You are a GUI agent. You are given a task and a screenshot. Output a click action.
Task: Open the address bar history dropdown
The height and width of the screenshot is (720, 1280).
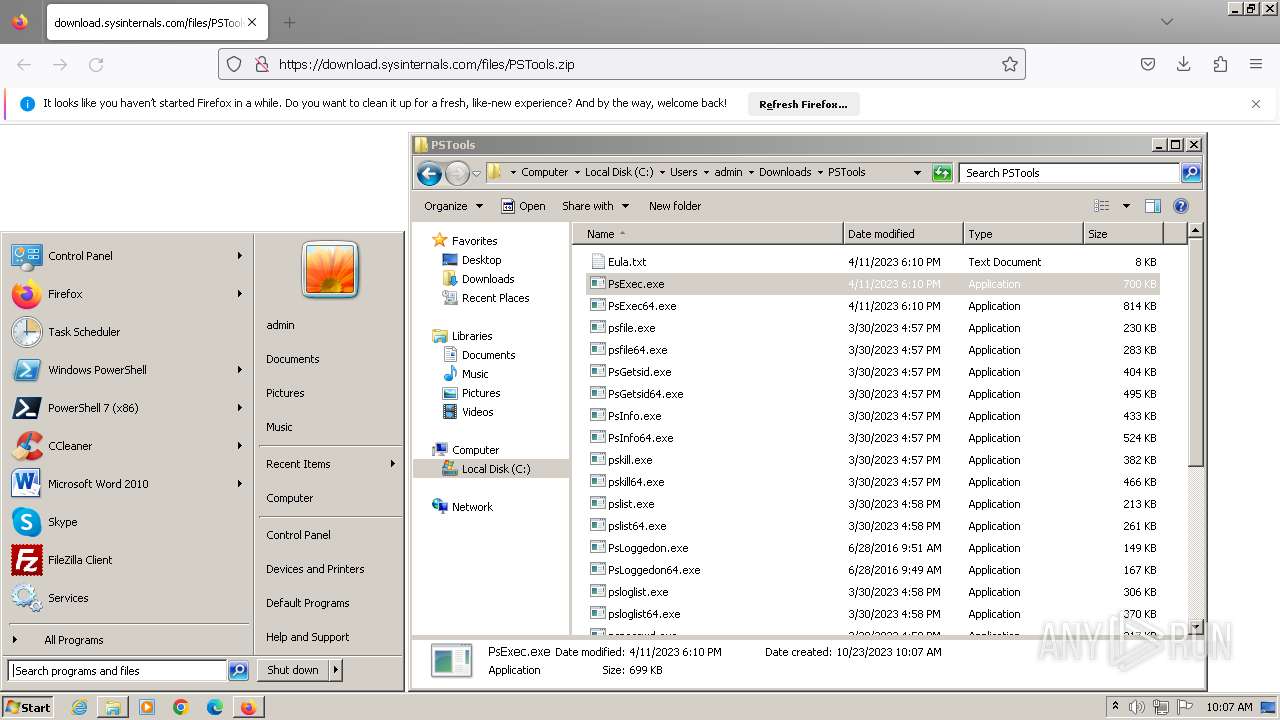tap(917, 173)
